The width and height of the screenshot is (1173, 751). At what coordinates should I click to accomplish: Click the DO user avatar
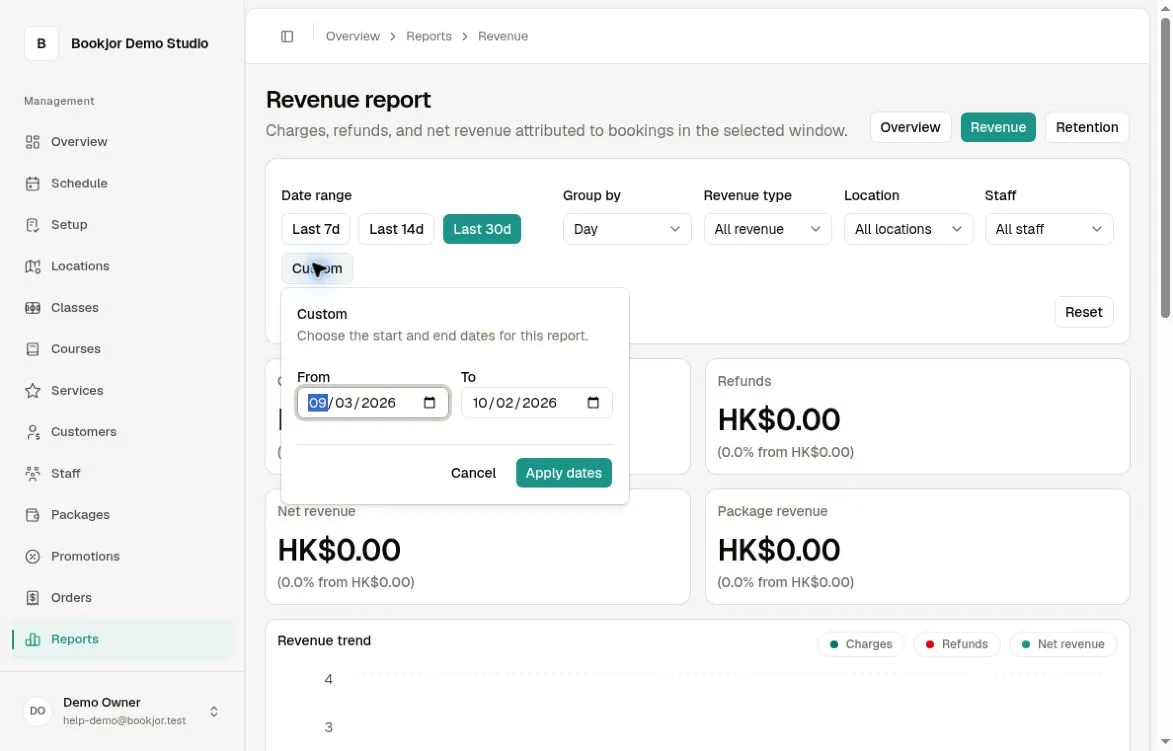[x=37, y=711]
